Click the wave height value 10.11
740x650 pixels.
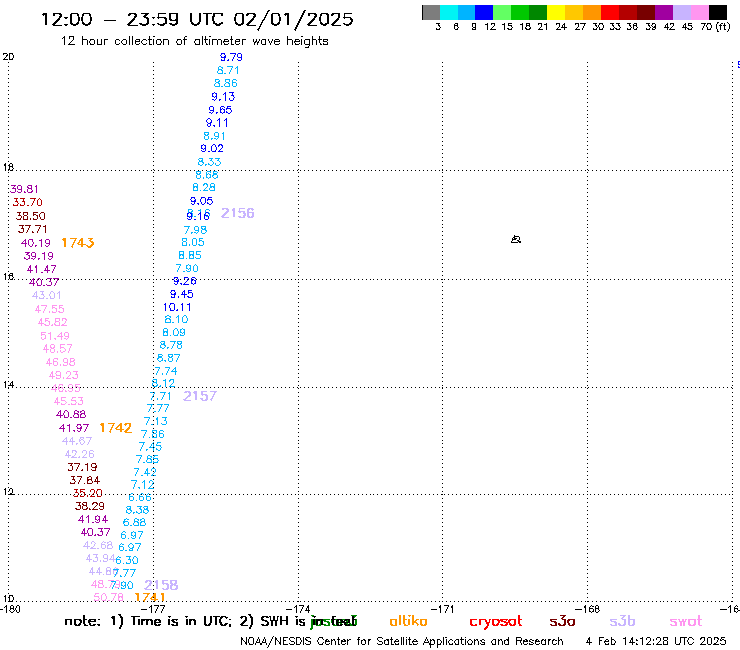(x=177, y=307)
